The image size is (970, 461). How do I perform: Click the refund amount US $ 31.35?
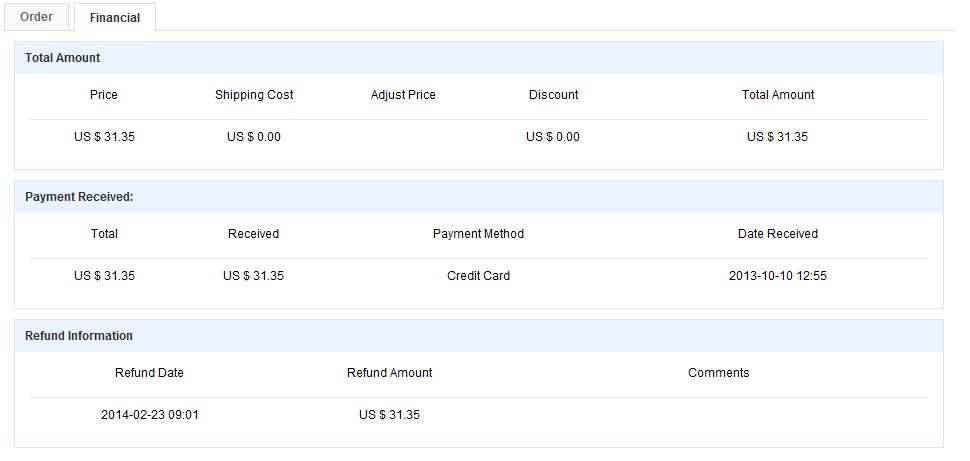coord(389,415)
